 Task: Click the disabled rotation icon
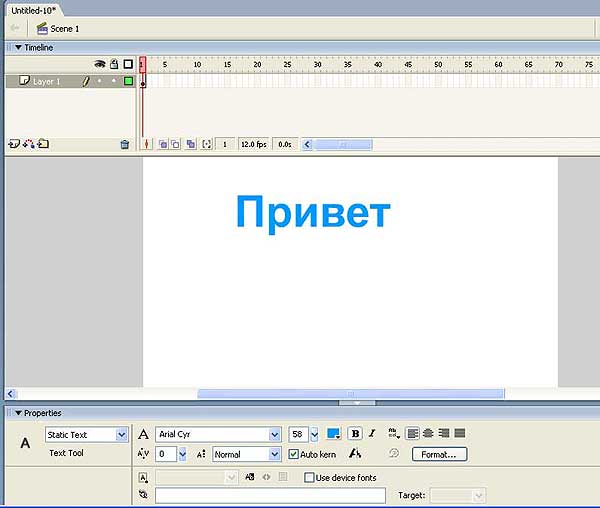394,453
